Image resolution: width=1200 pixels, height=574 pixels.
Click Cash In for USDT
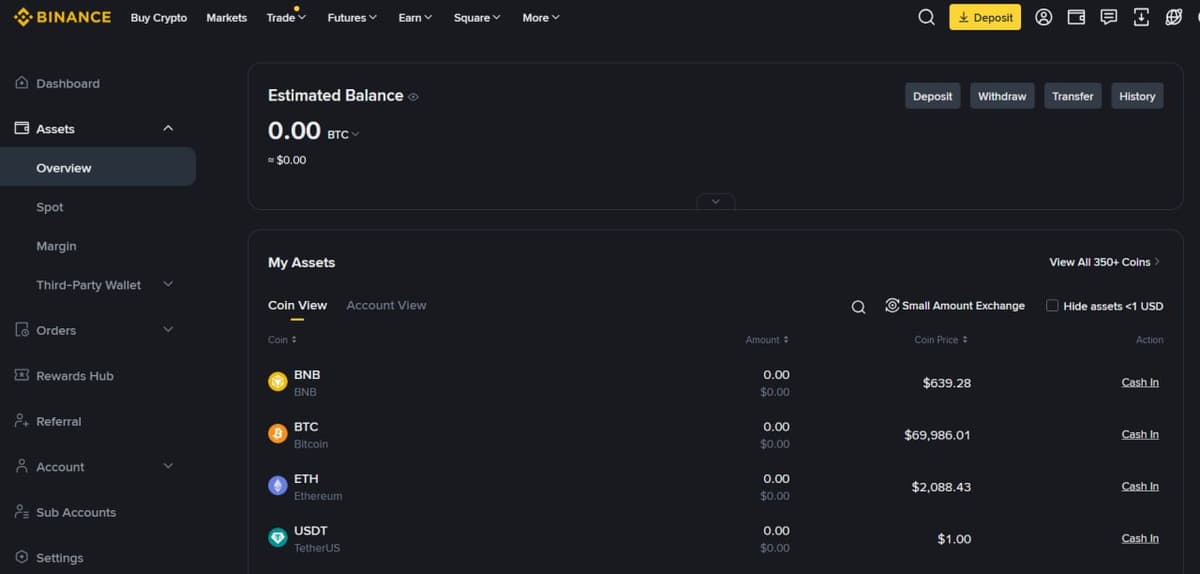pos(1140,538)
